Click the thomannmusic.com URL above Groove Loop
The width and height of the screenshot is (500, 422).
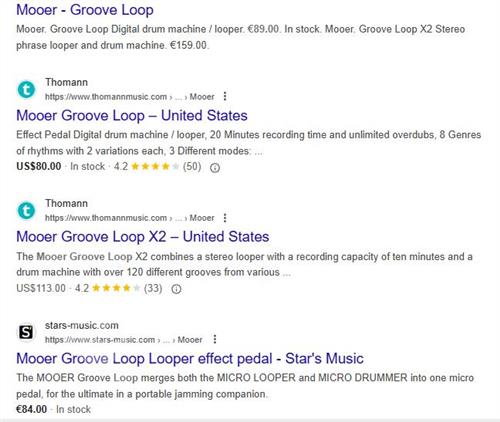(x=130, y=97)
